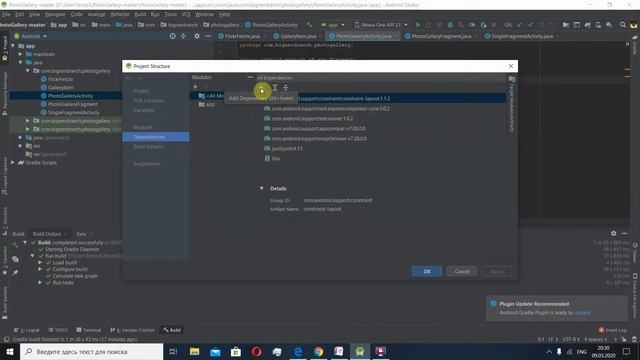Click the 'update' link in plugin notification
Viewport: 640px width, 360px height.
click(582, 313)
